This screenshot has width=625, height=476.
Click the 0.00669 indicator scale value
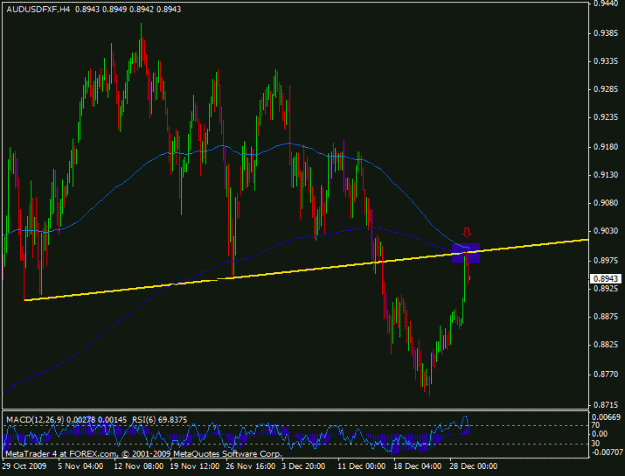(x=606, y=417)
